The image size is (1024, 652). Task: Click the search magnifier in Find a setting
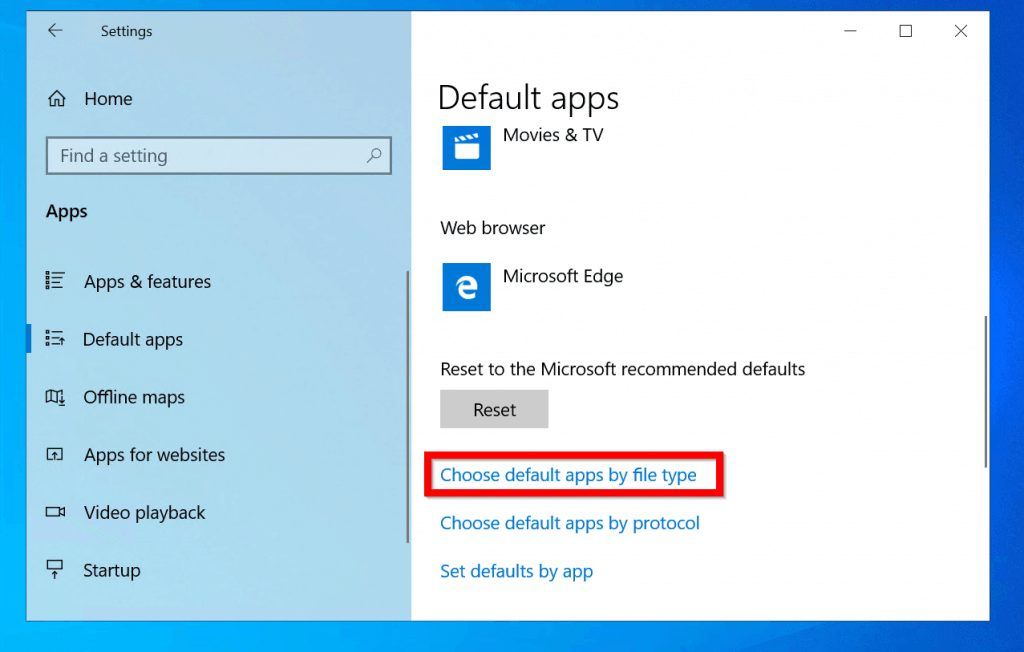tap(374, 156)
